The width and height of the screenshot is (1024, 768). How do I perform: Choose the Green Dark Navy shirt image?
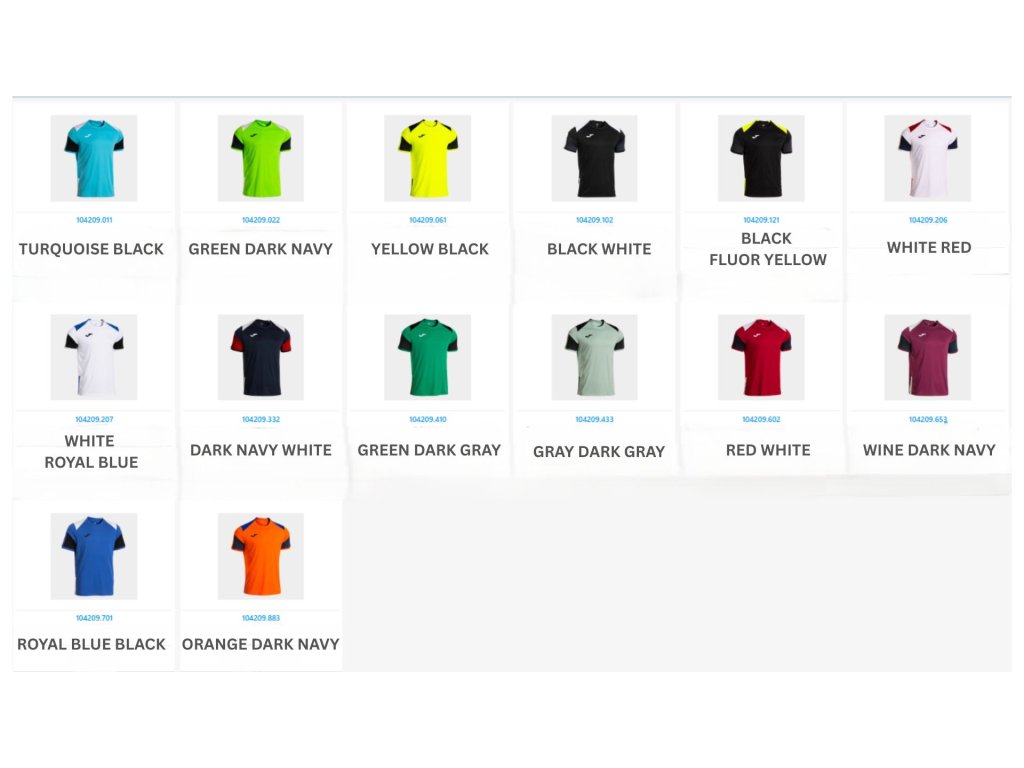coord(261,158)
